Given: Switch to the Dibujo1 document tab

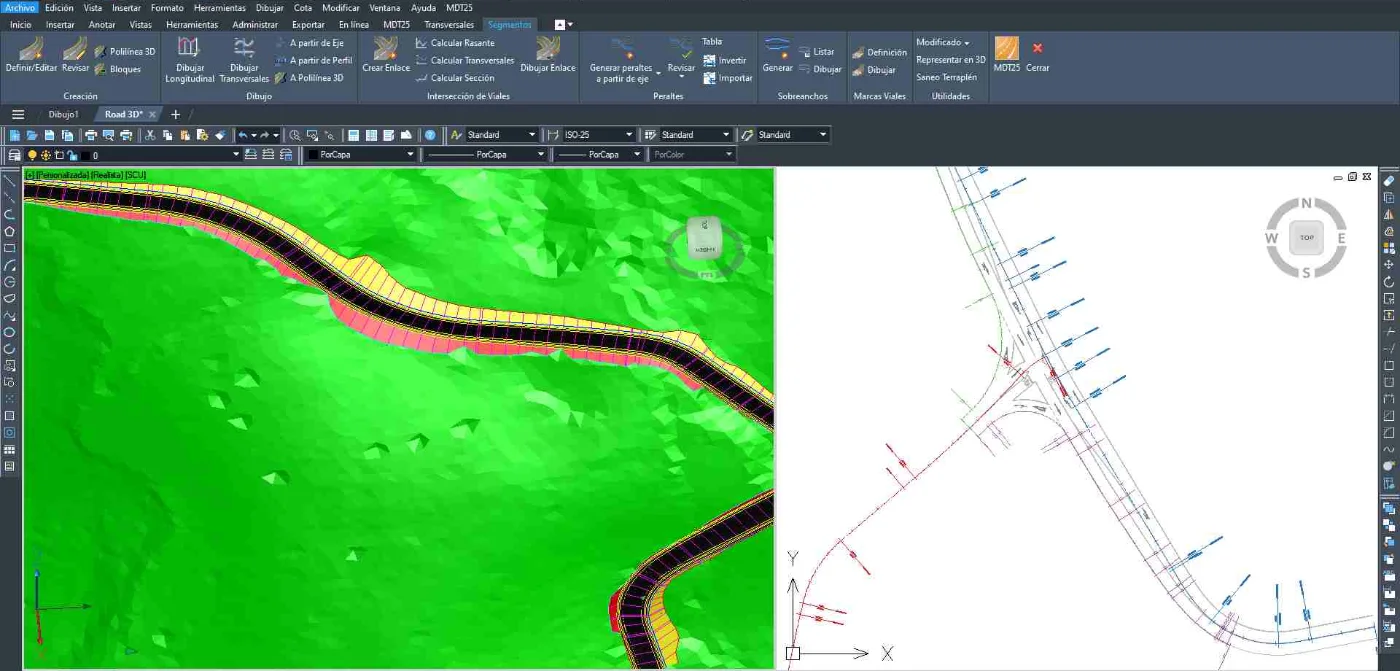Looking at the screenshot, I should tap(64, 114).
